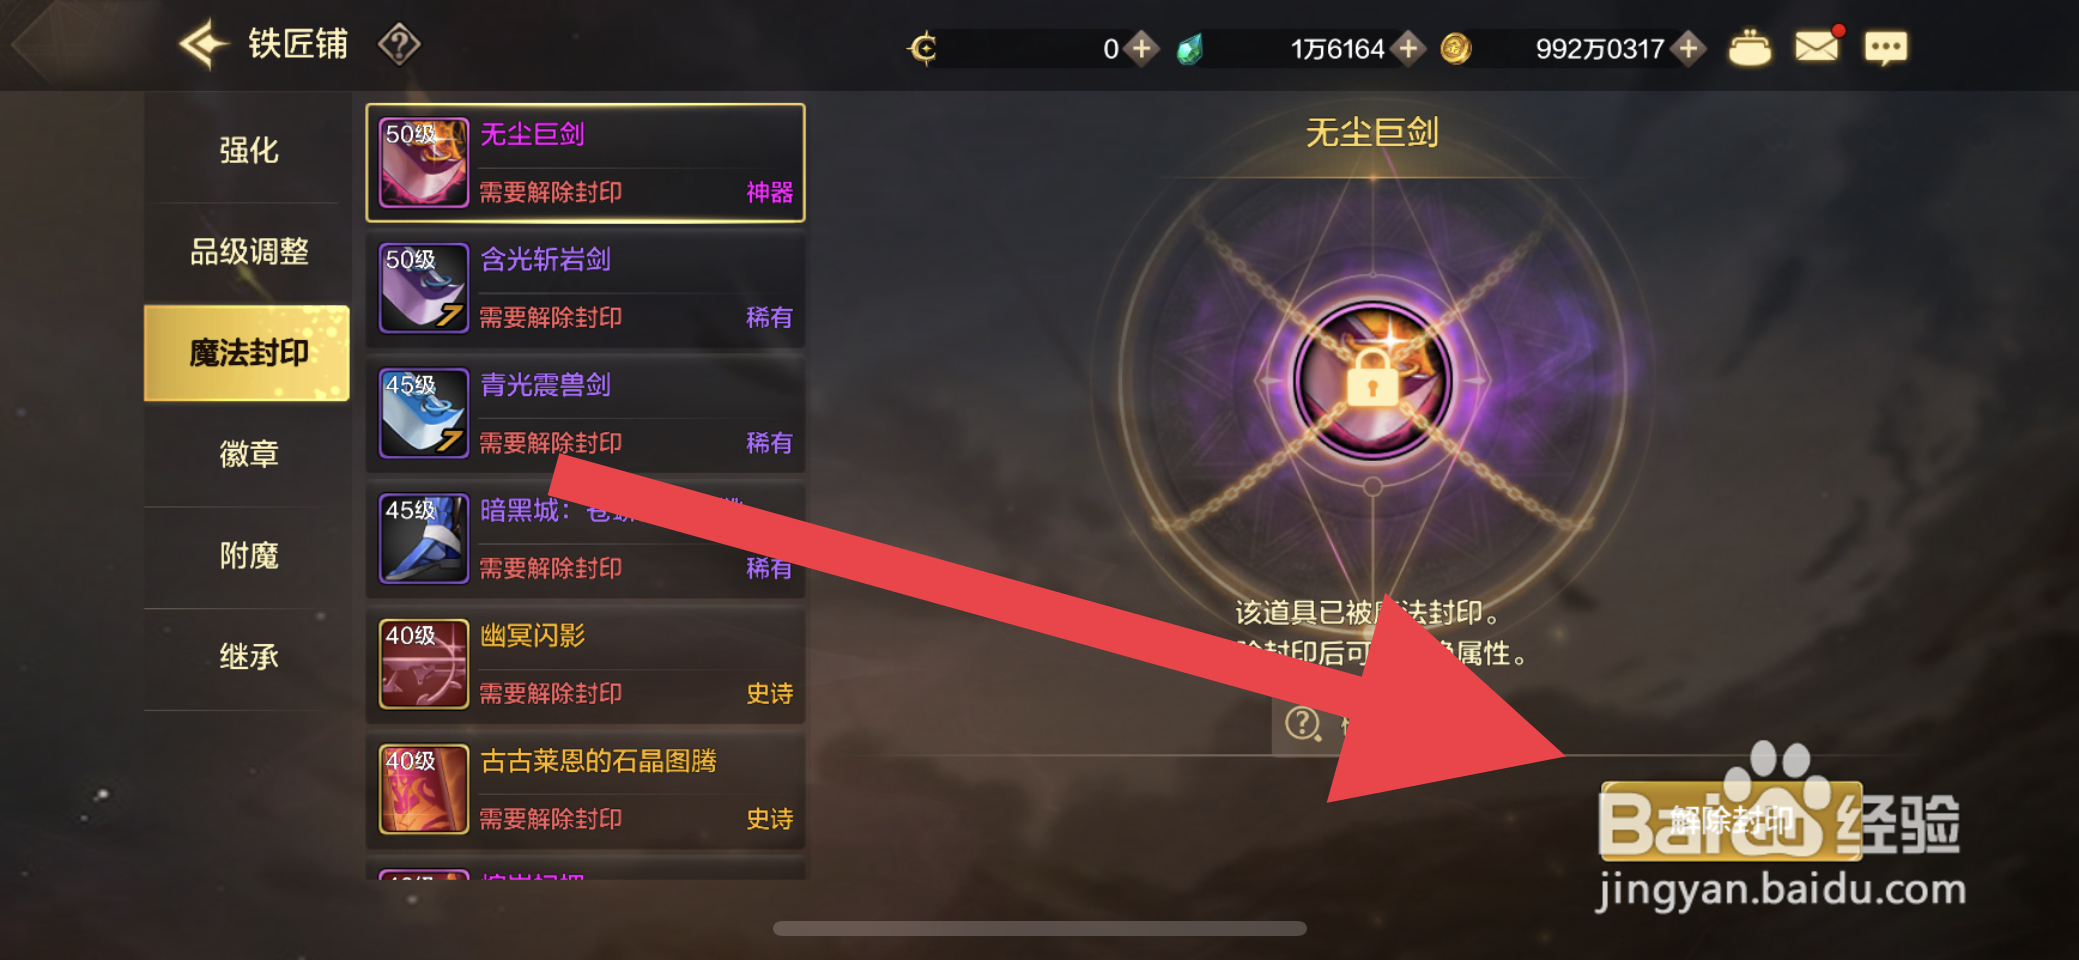Switch to the 品级调整 tab
2079x960 pixels.
click(248, 251)
